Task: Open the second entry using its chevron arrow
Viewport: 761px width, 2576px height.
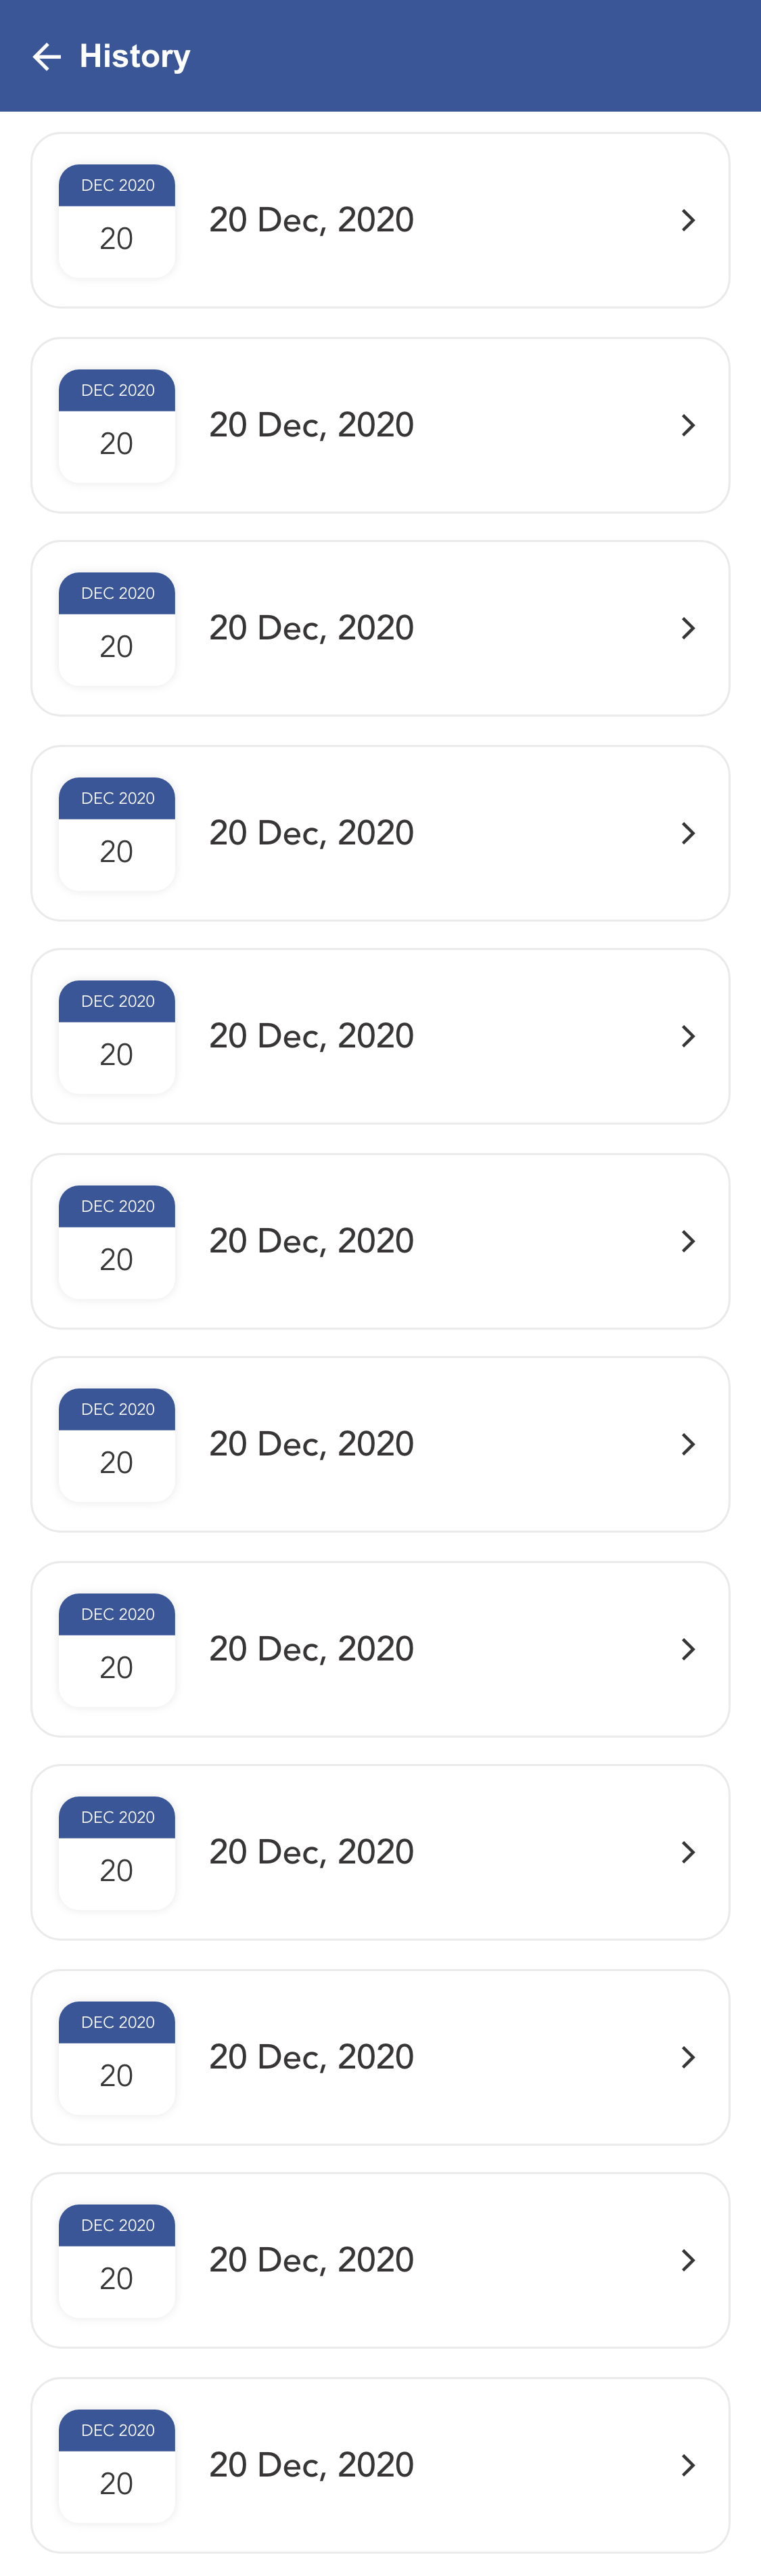Action: 688,425
